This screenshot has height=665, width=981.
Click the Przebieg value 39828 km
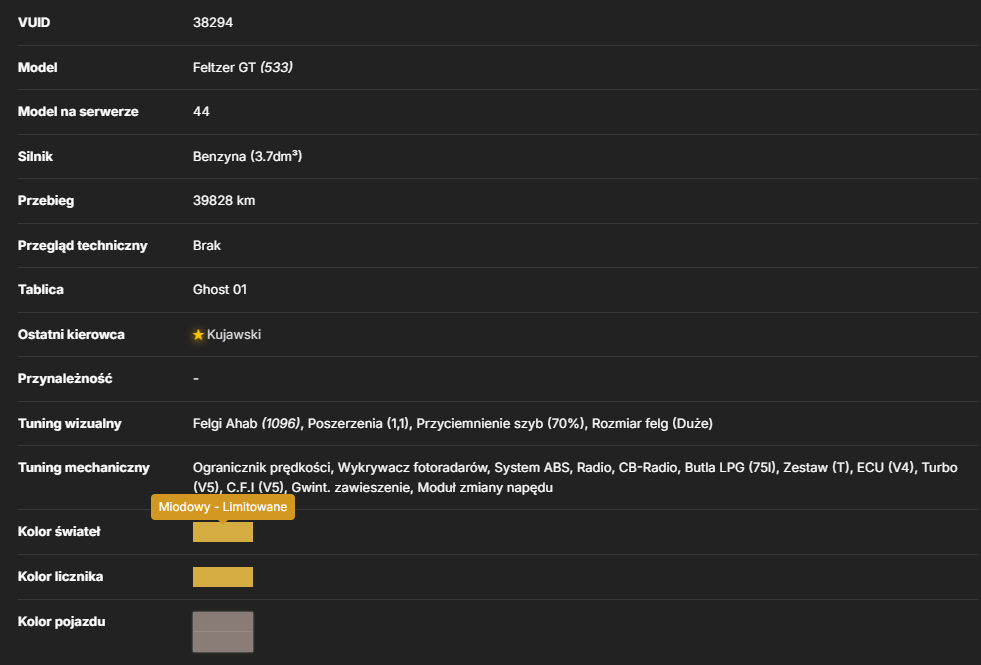pyautogui.click(x=224, y=201)
